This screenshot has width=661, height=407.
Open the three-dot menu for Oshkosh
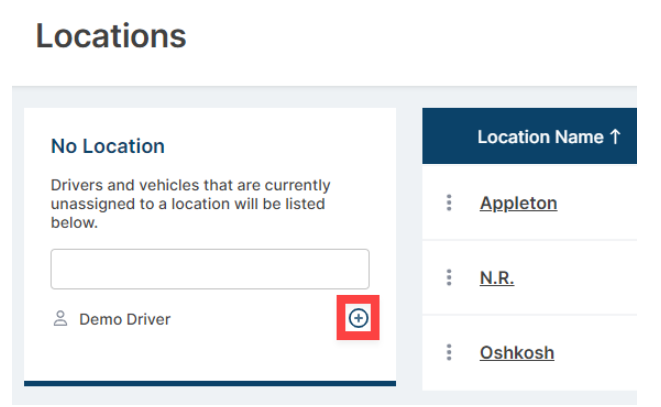click(x=449, y=352)
